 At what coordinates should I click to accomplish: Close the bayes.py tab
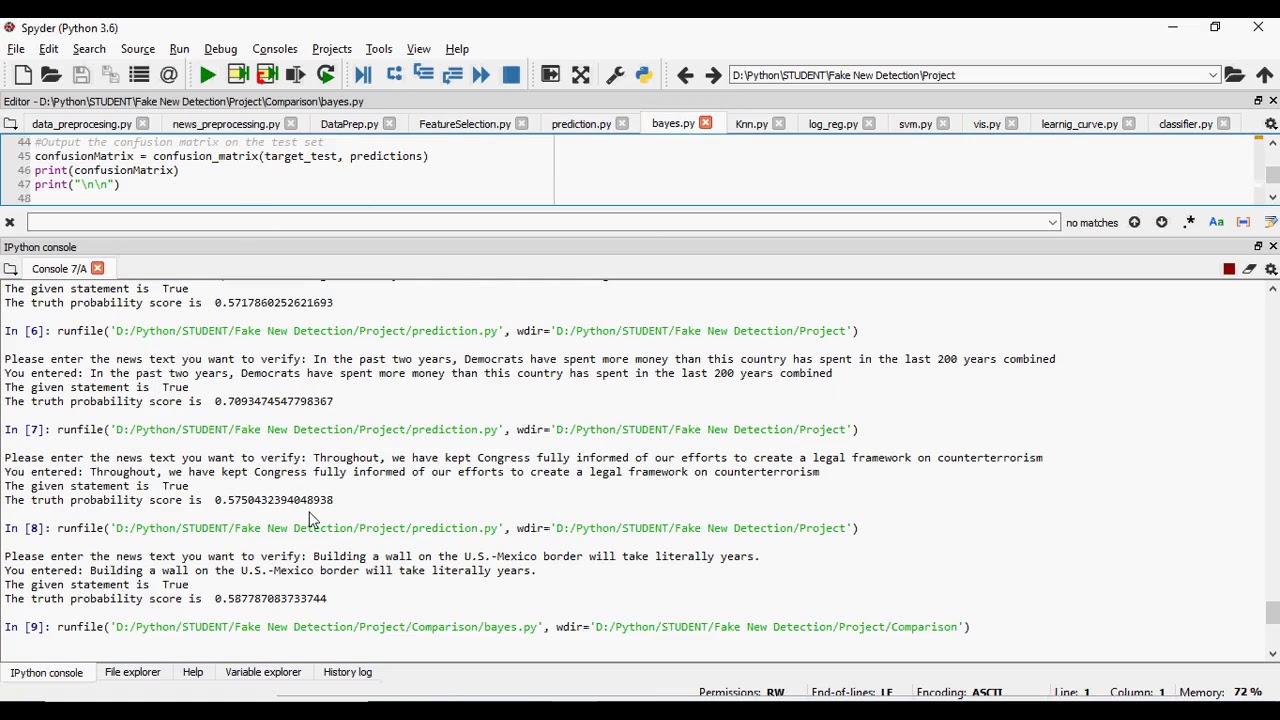[x=706, y=123]
